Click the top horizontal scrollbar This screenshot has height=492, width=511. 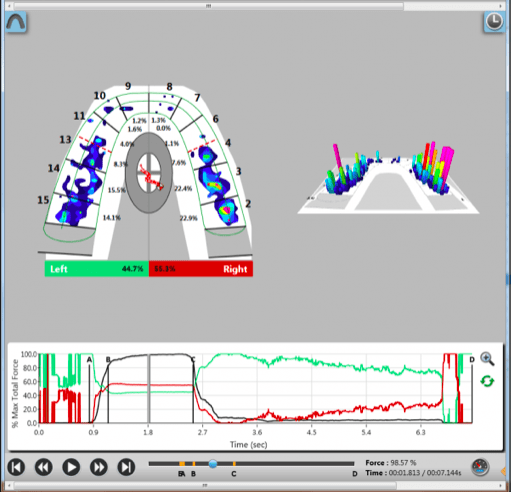(209, 6)
